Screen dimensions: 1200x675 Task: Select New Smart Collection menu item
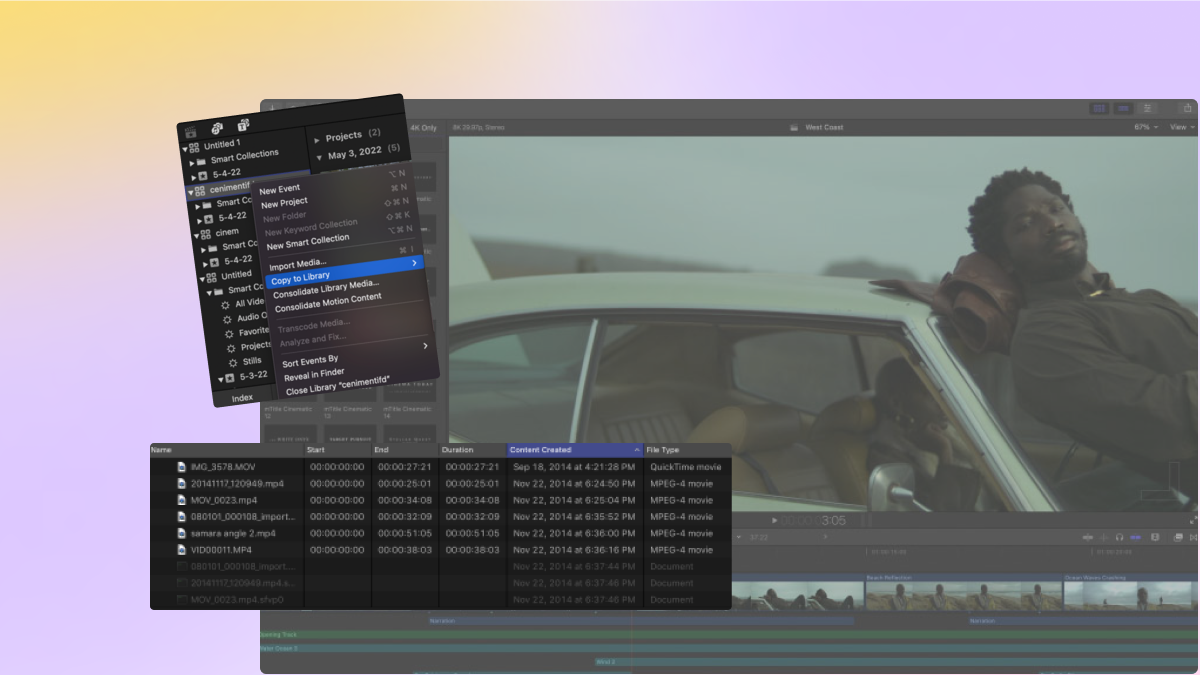point(308,243)
